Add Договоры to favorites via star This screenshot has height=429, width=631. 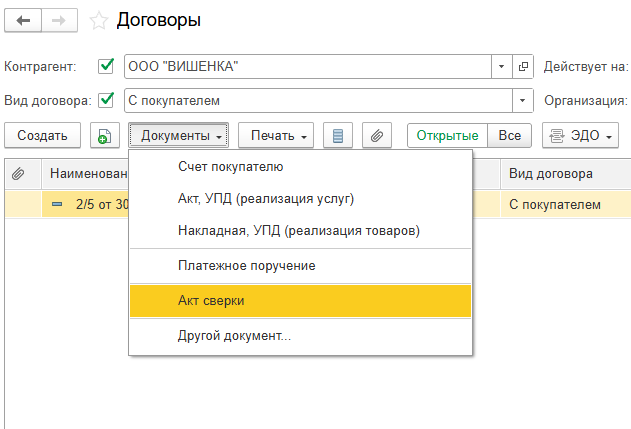(99, 21)
